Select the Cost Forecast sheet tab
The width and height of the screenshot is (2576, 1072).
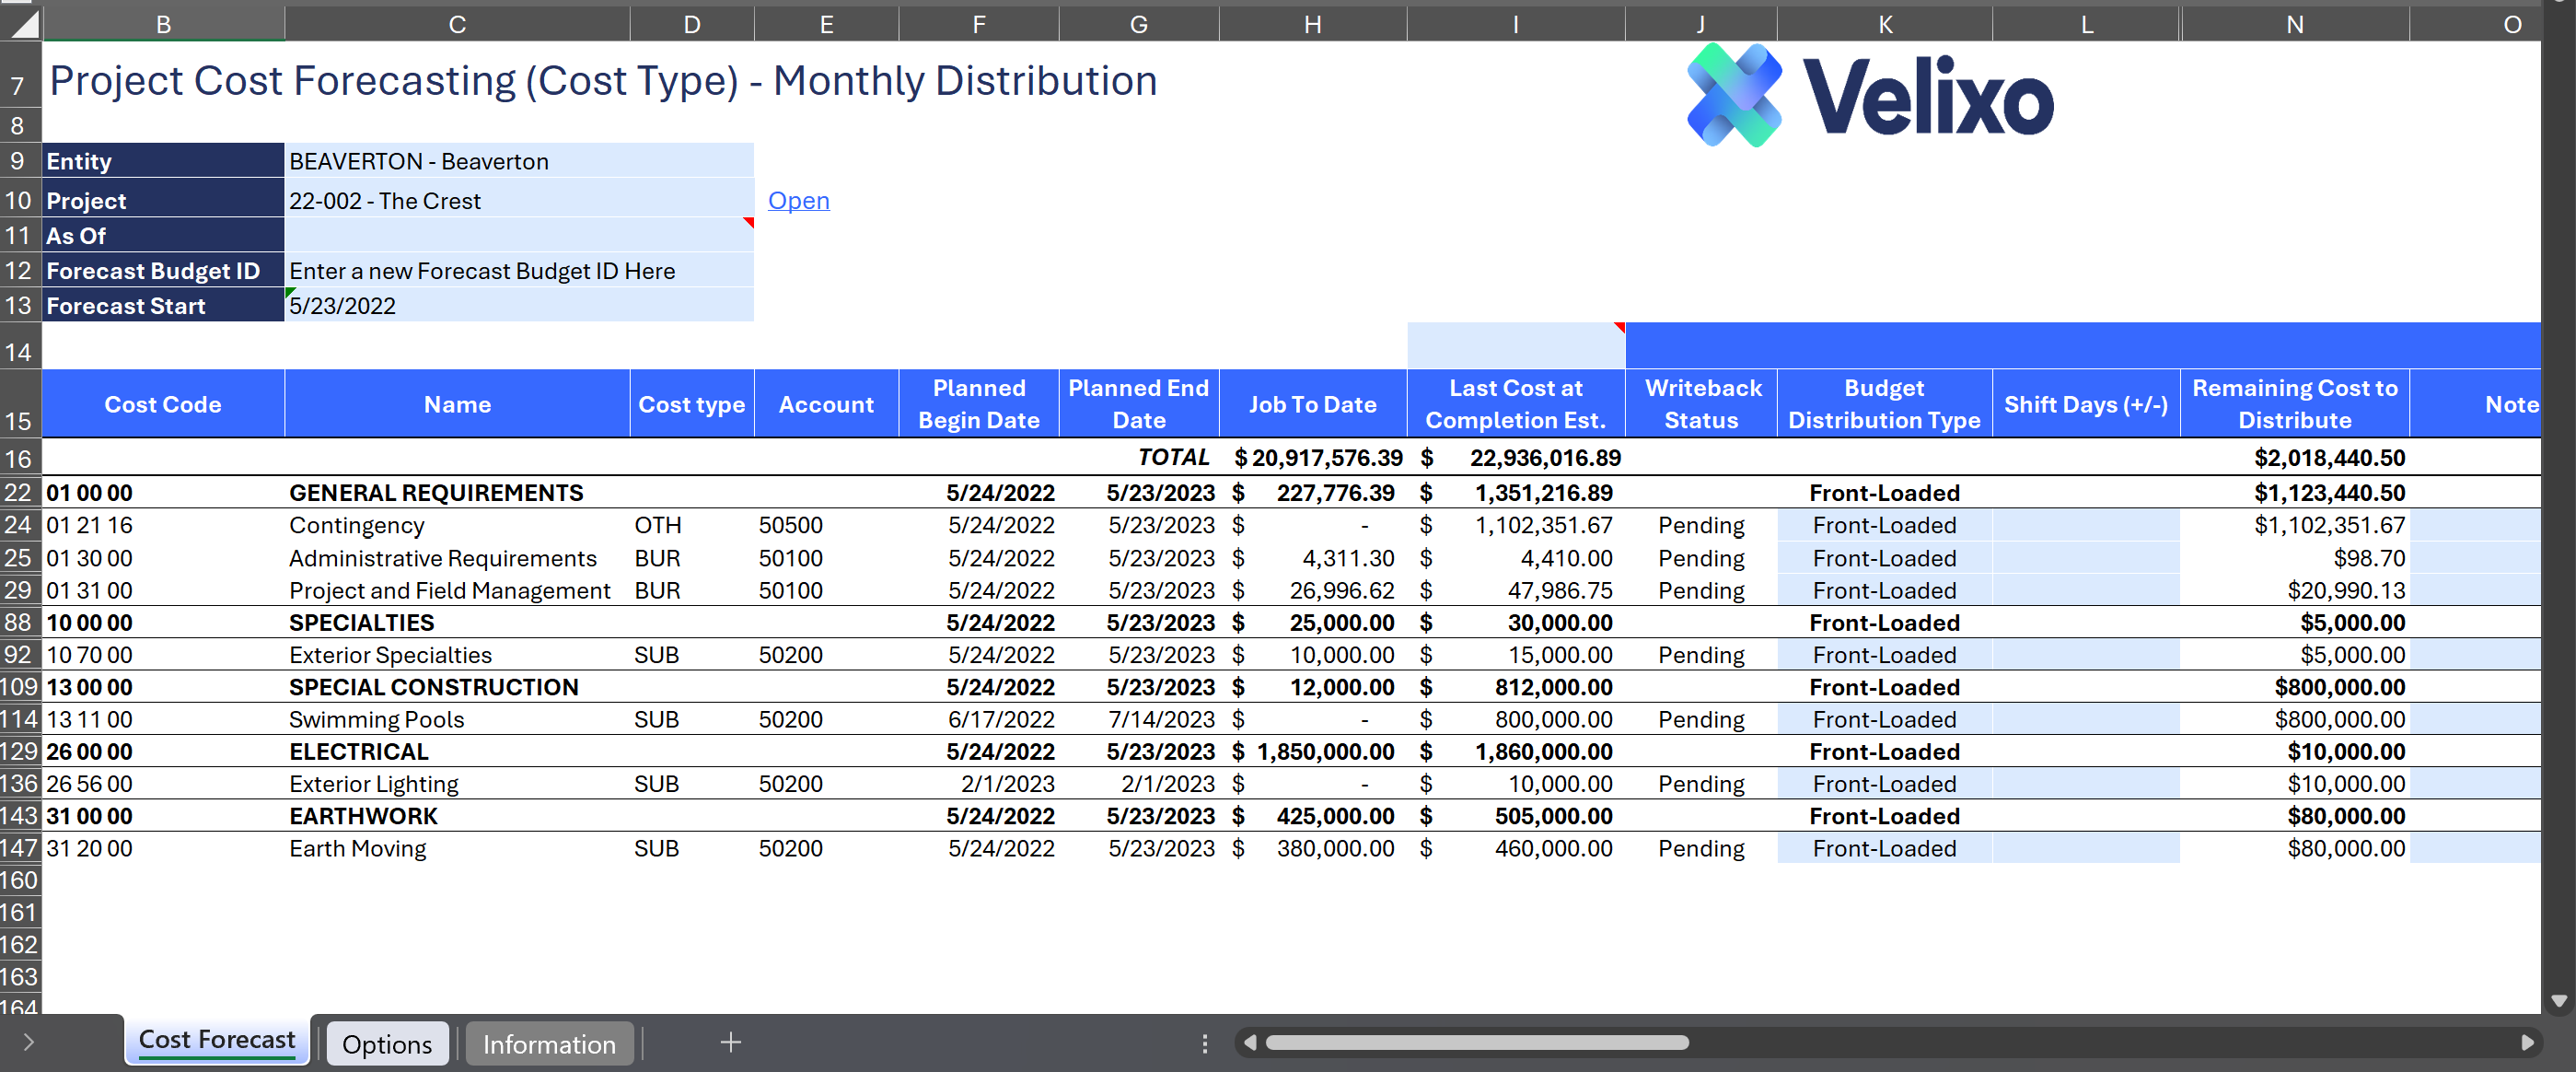[x=217, y=1040]
